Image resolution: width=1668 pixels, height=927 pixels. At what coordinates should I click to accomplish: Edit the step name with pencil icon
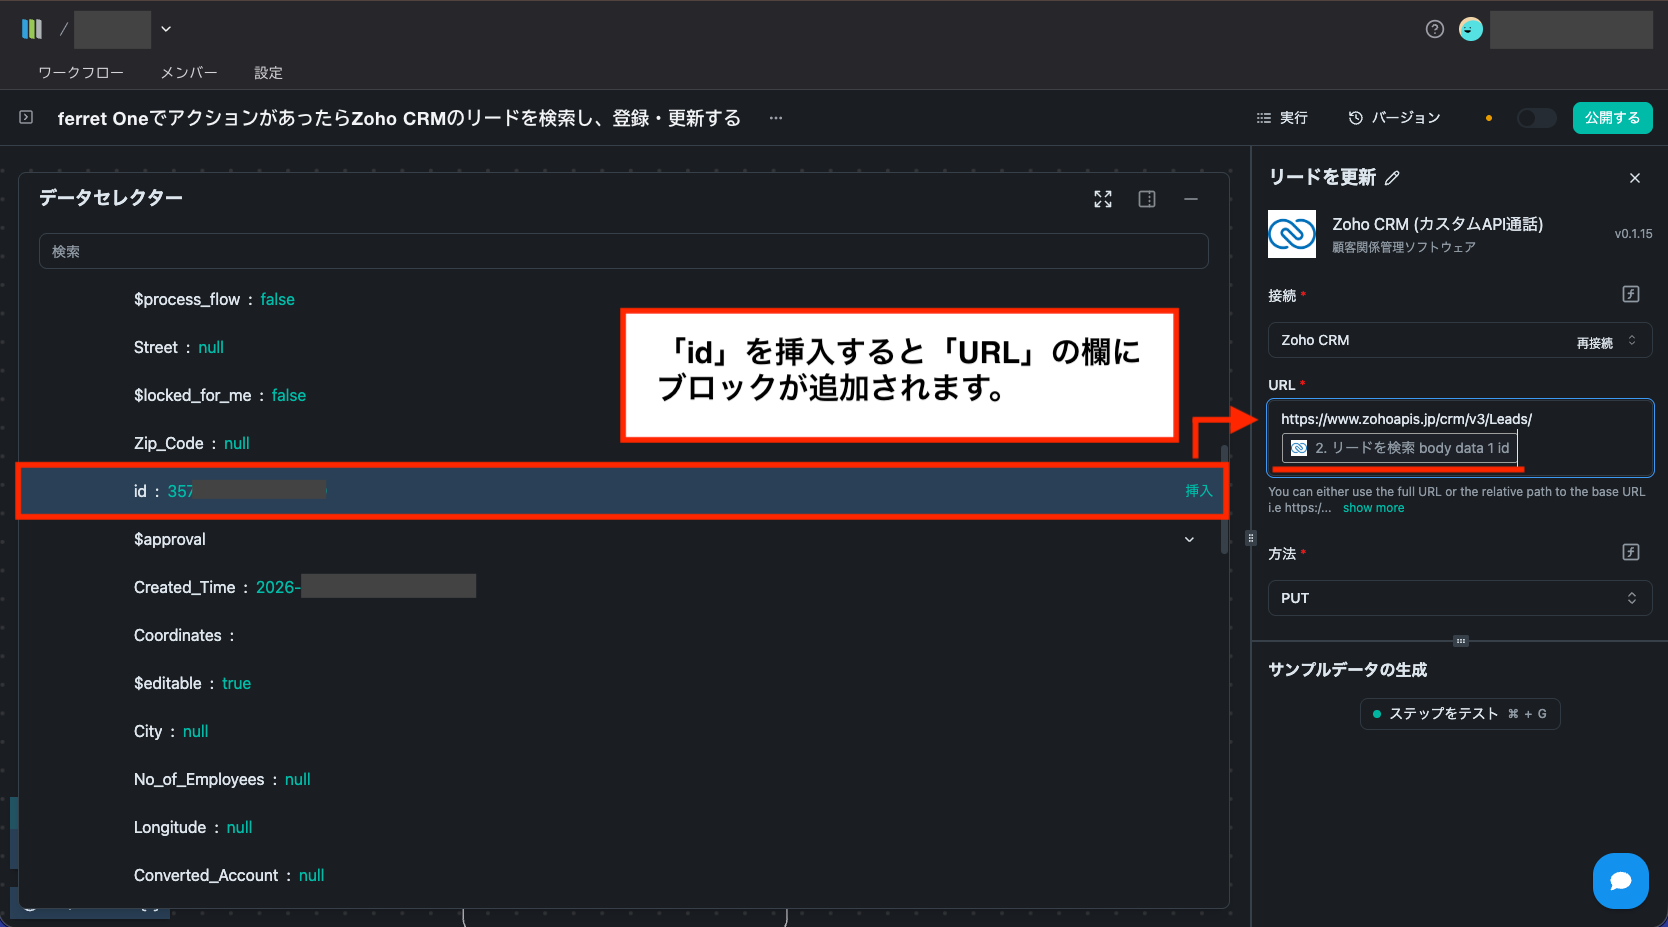(1392, 178)
